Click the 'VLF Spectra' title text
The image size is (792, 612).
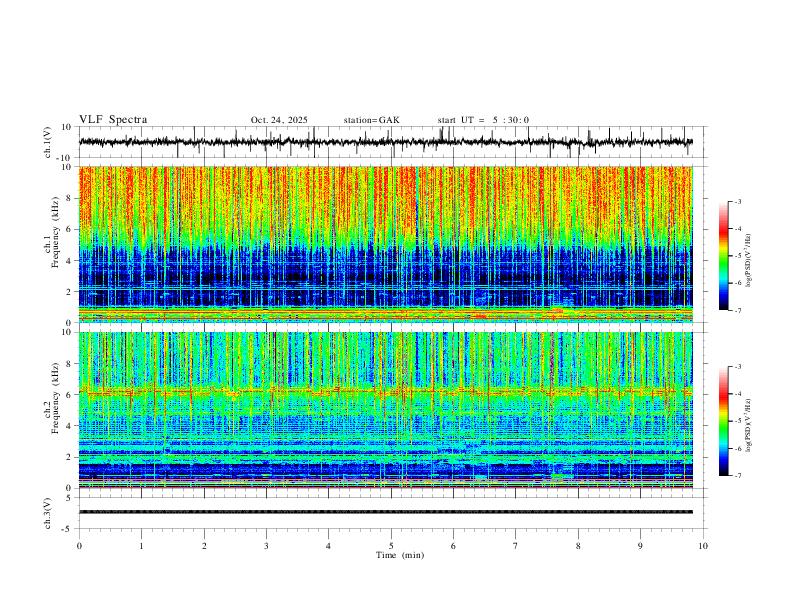[113, 120]
